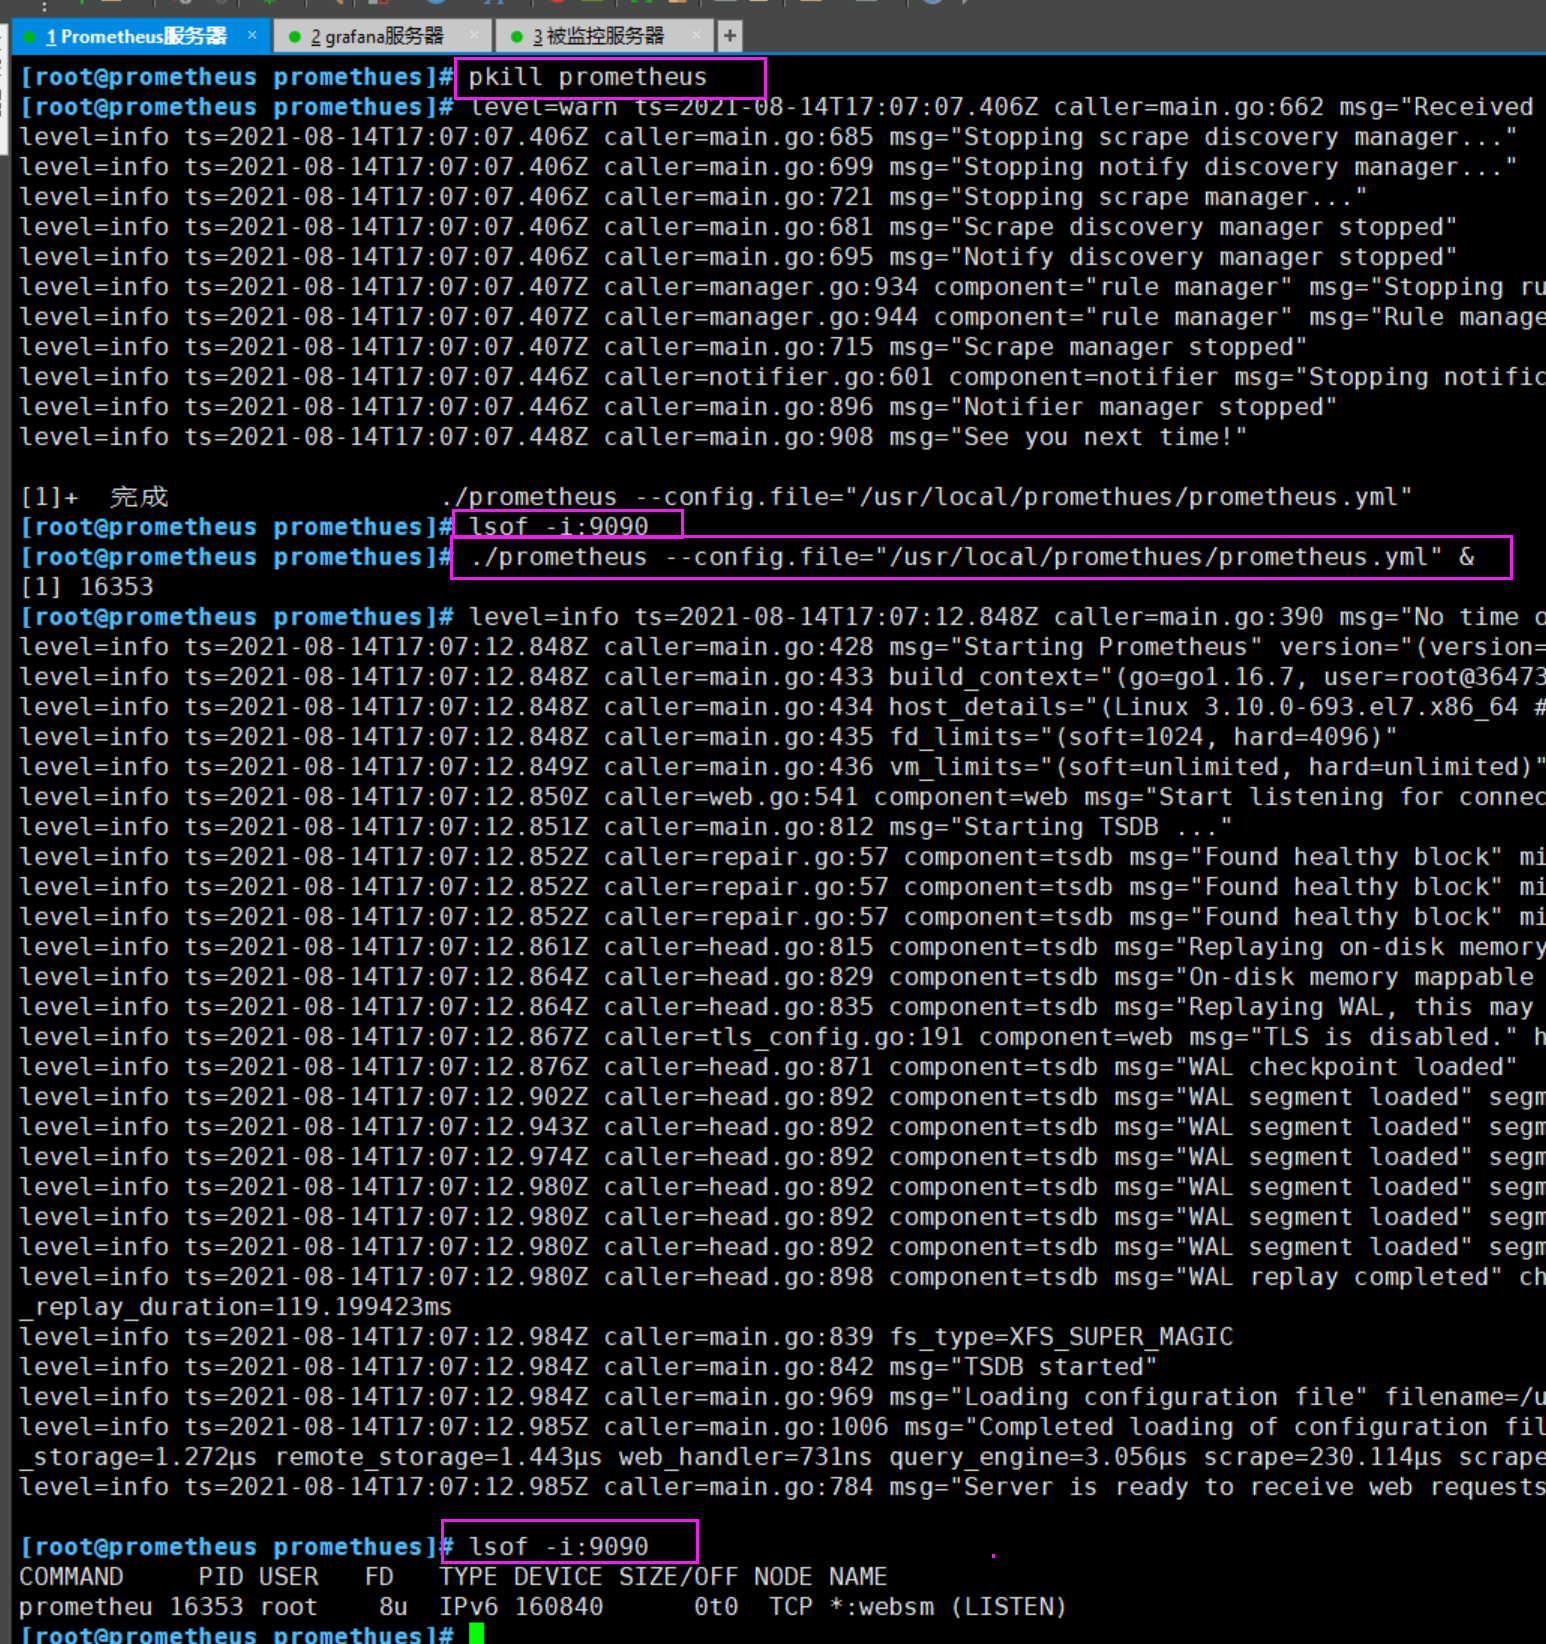Screen dimensions: 1546x1644
Task: Close the 3 被监控服务器 tab
Action: pos(697,36)
